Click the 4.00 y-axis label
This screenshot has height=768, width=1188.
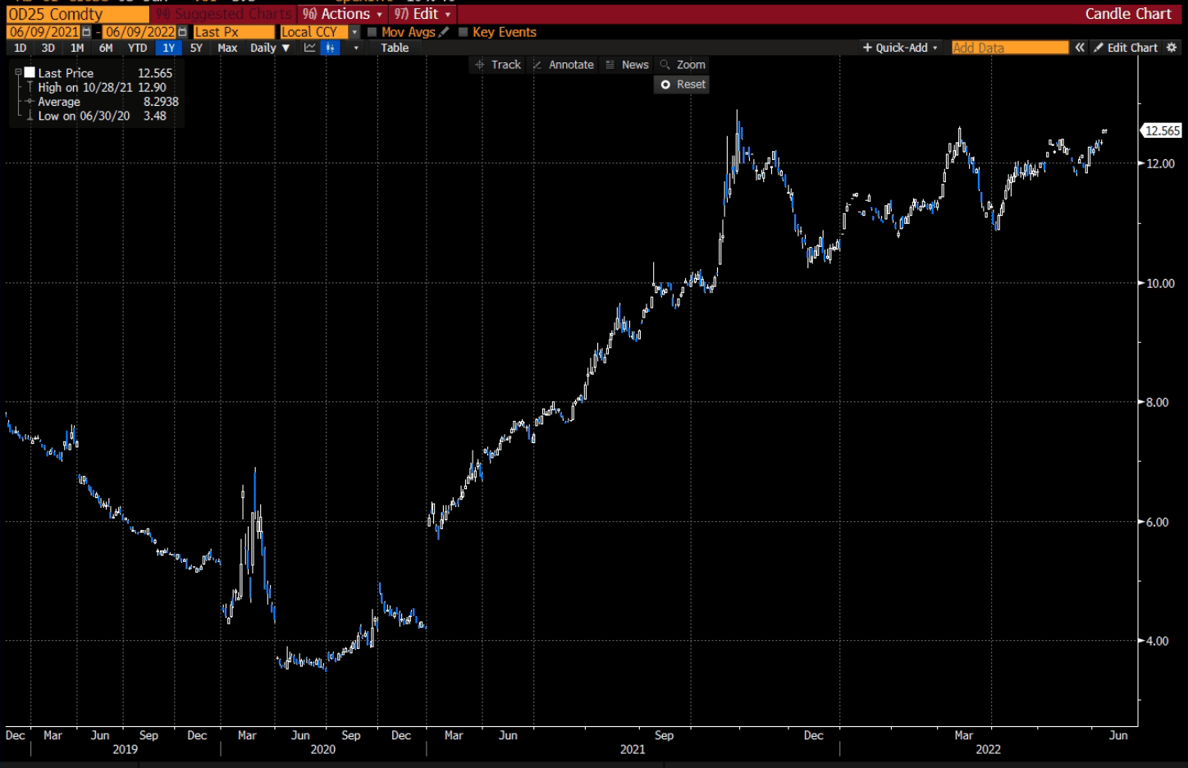pos(1160,641)
